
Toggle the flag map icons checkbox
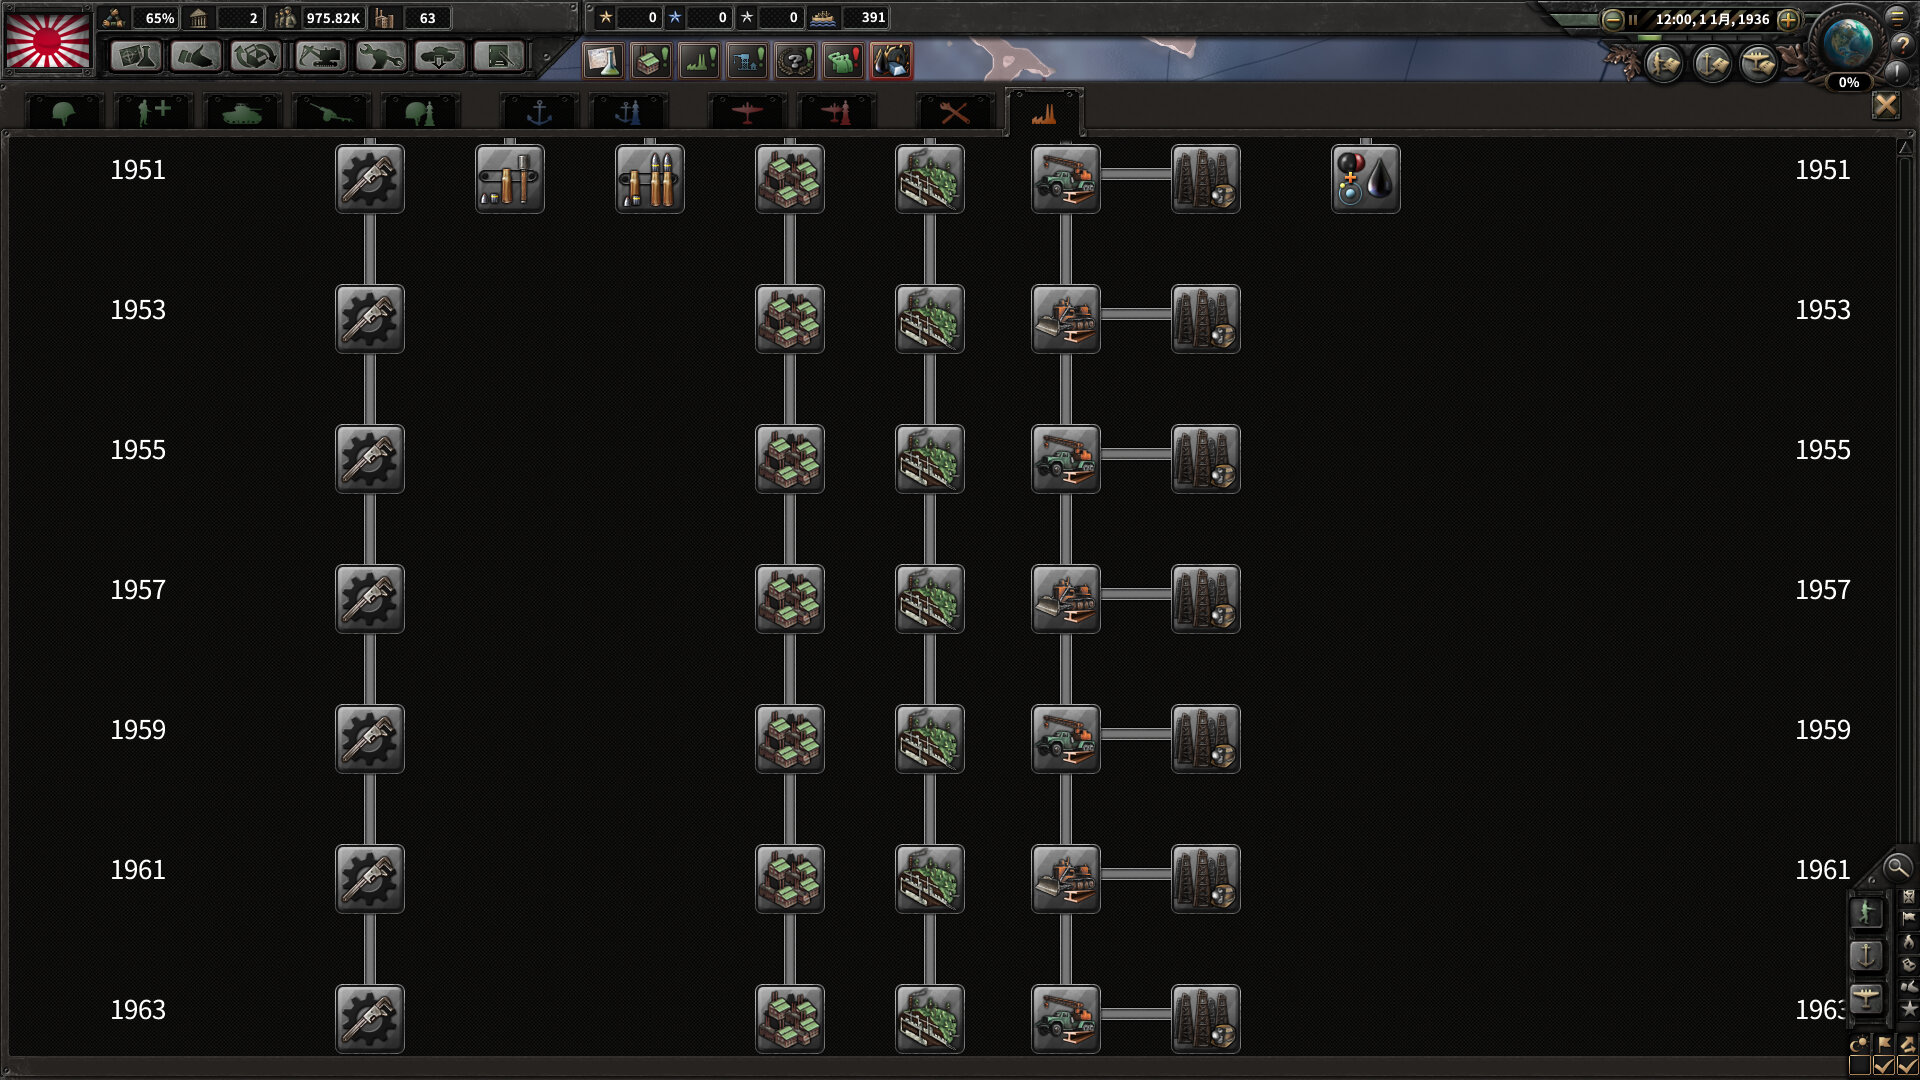(x=1884, y=1066)
